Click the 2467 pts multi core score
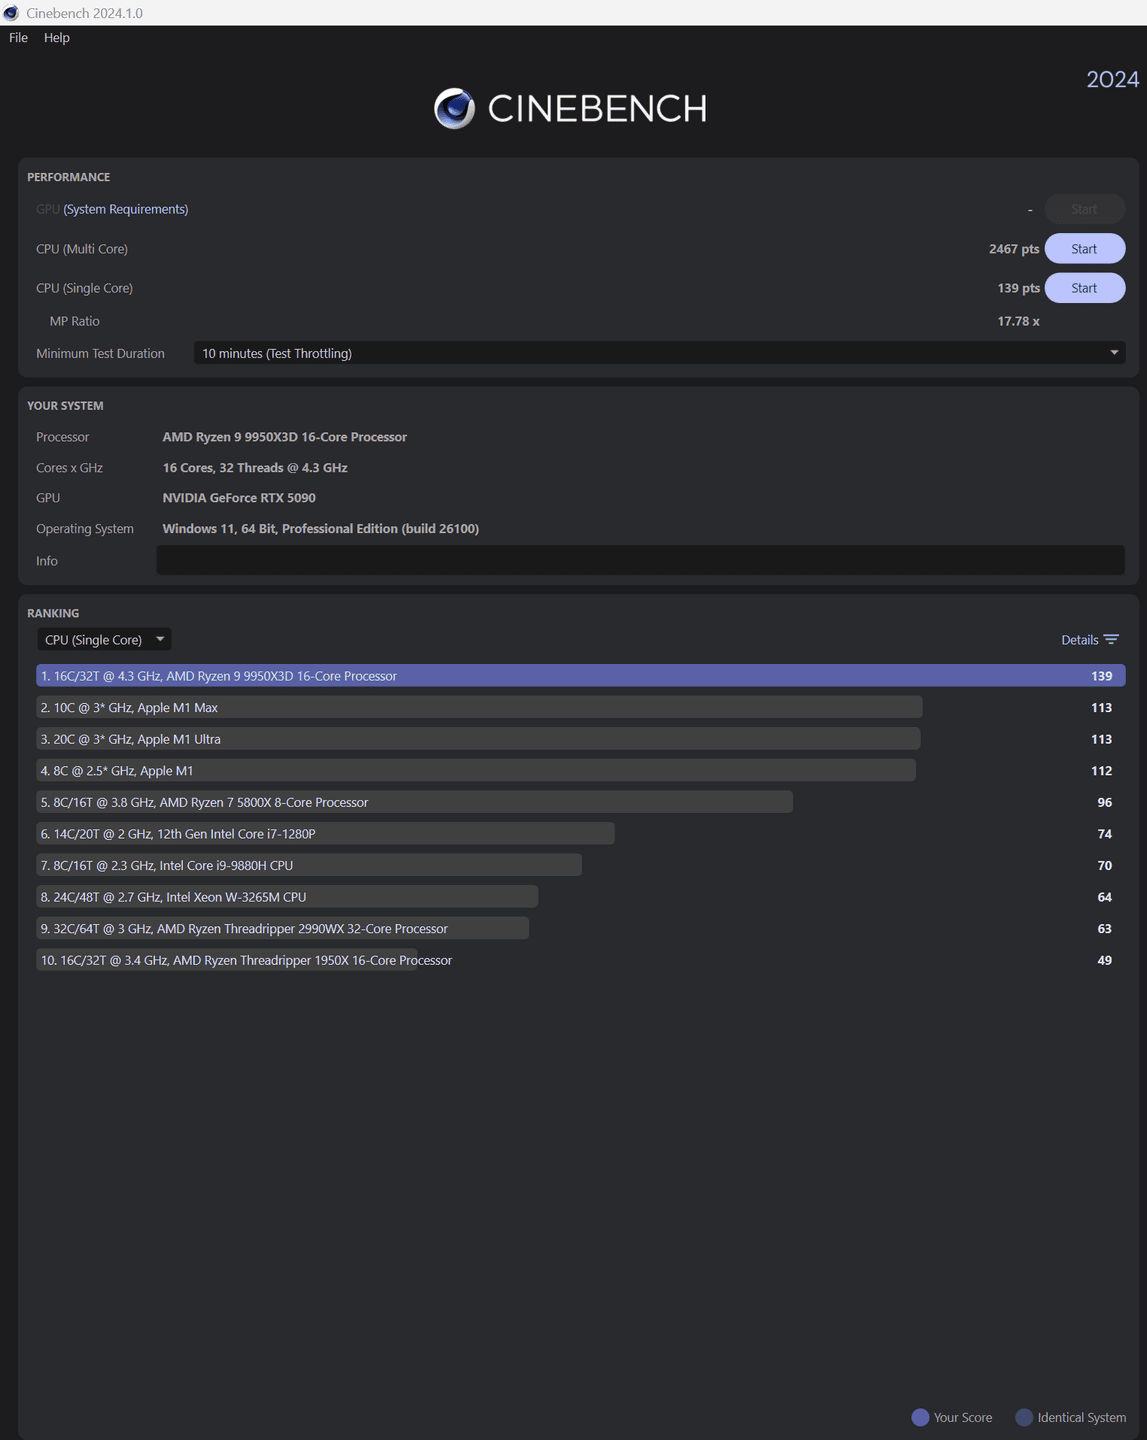 [x=1014, y=249]
